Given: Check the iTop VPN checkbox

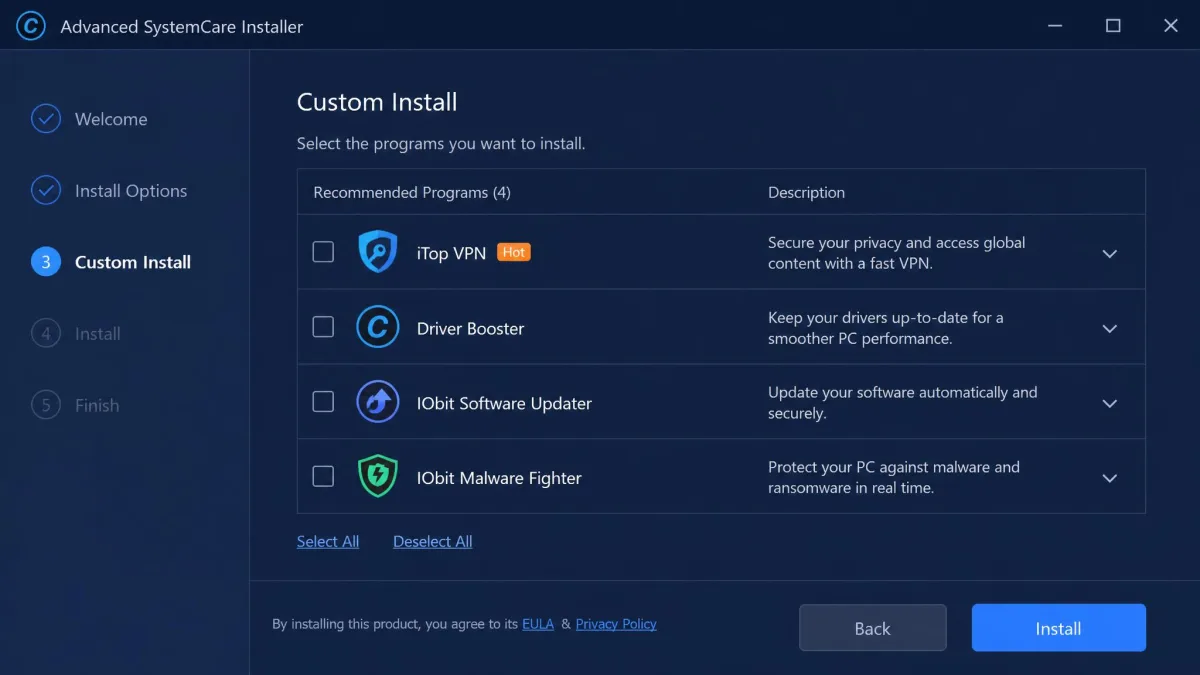Looking at the screenshot, I should coord(323,252).
